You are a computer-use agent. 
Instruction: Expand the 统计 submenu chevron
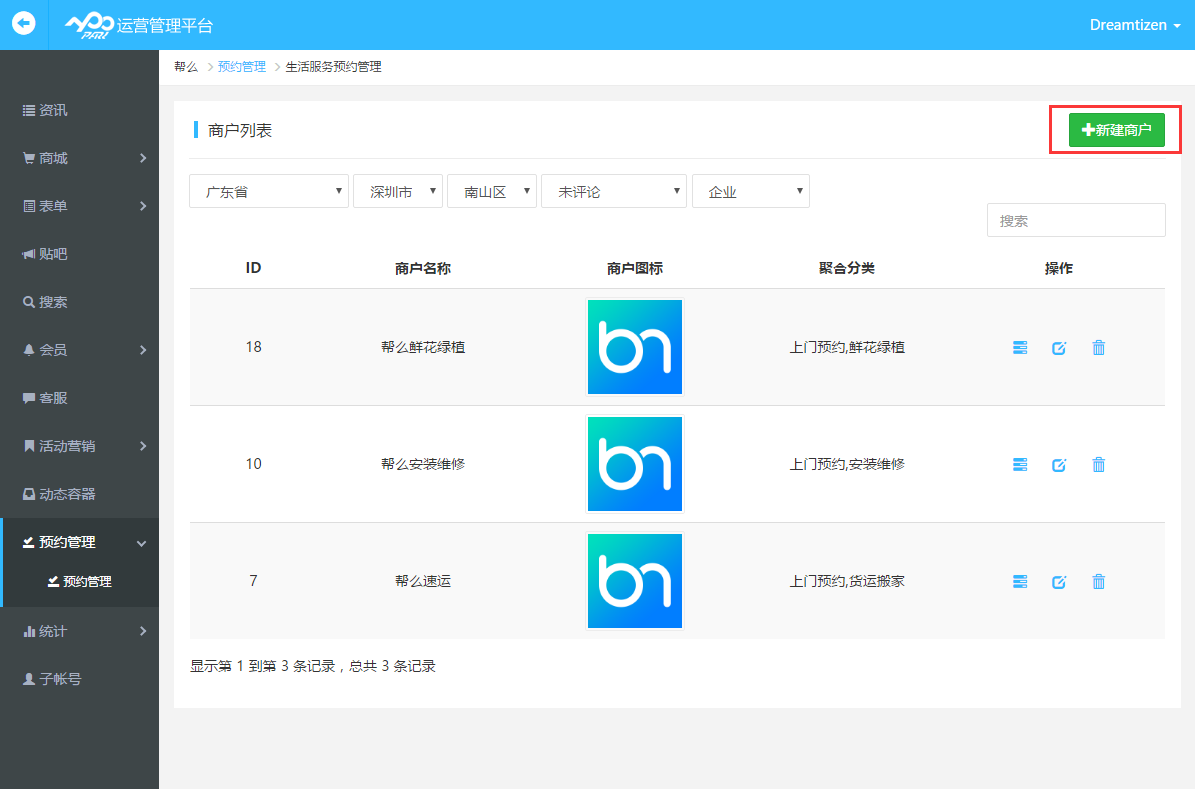pyautogui.click(x=143, y=632)
